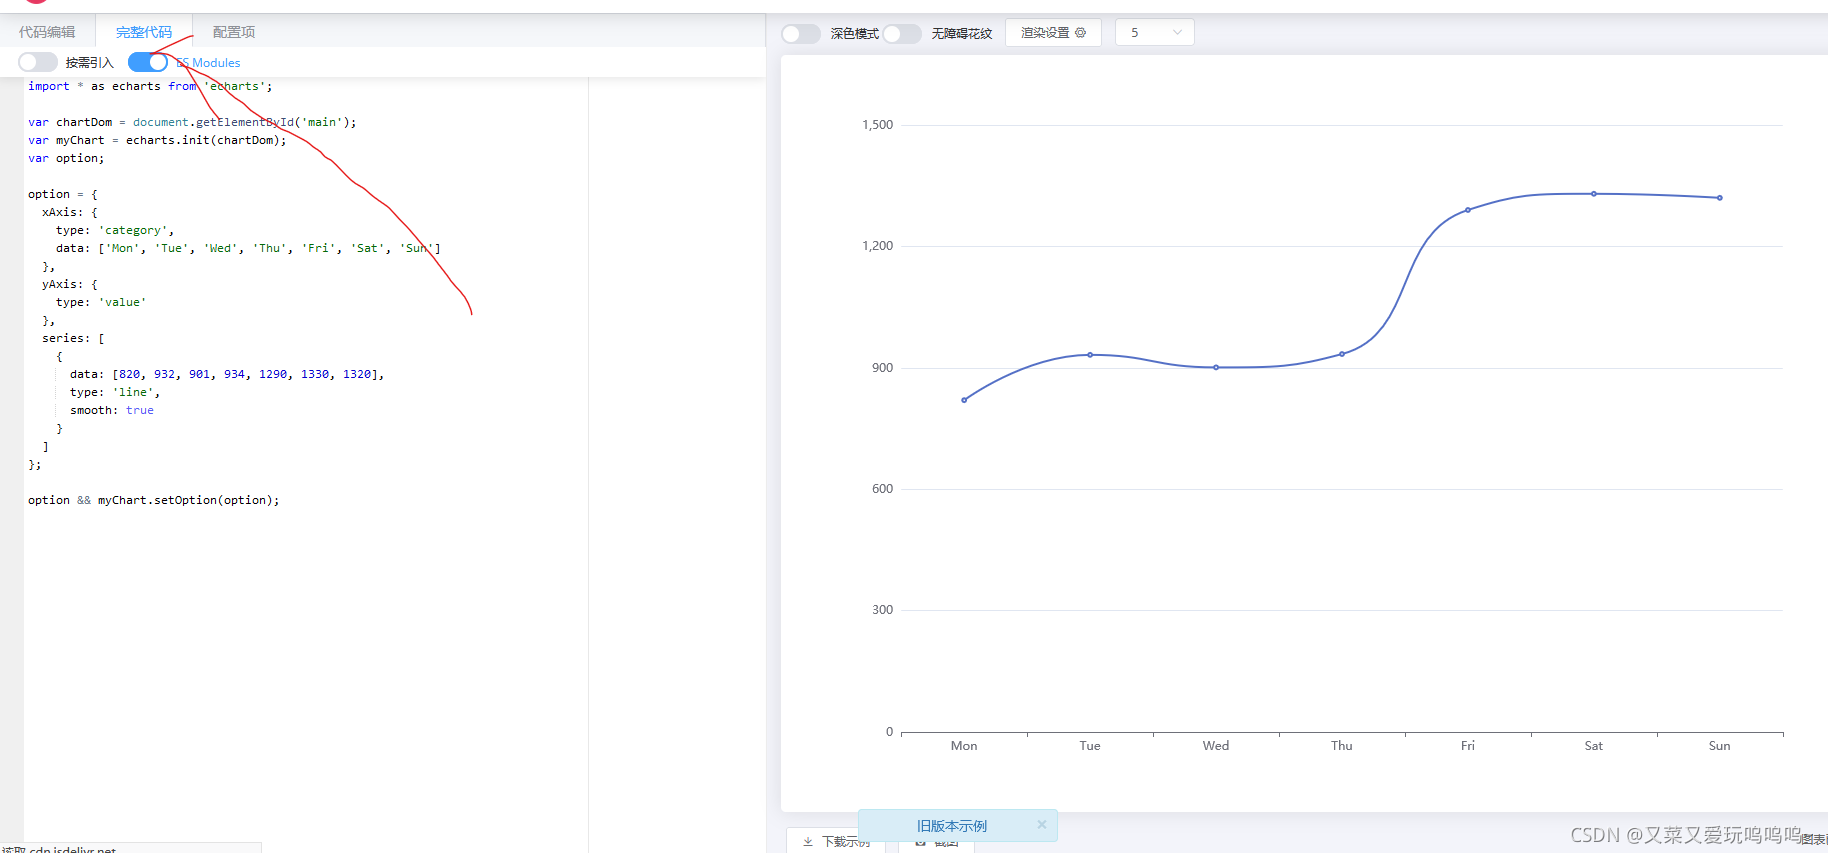Click the '900' y-axis label
Viewport: 1828px width, 853px height.
(883, 368)
